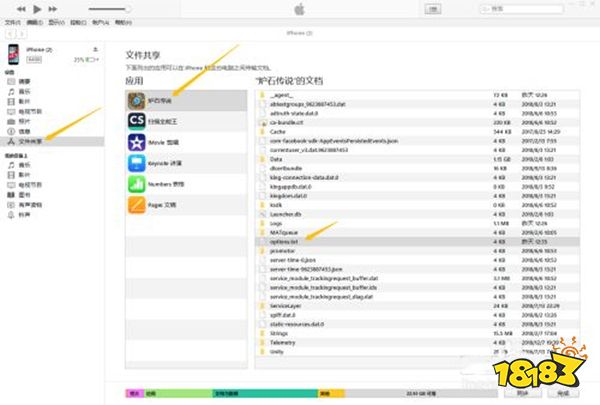Open the 控制 menu
This screenshot has width=600, height=405.
pyautogui.click(x=78, y=23)
